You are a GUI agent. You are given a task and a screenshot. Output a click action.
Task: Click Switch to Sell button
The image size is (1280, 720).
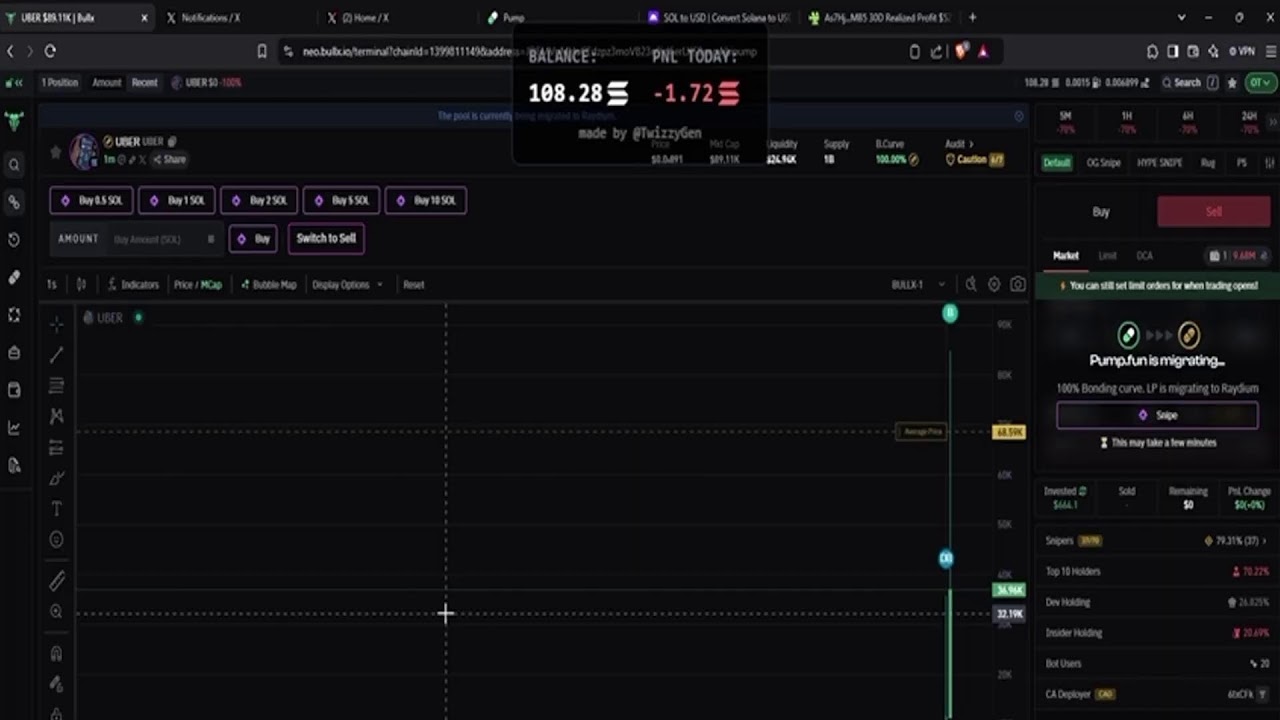326,239
